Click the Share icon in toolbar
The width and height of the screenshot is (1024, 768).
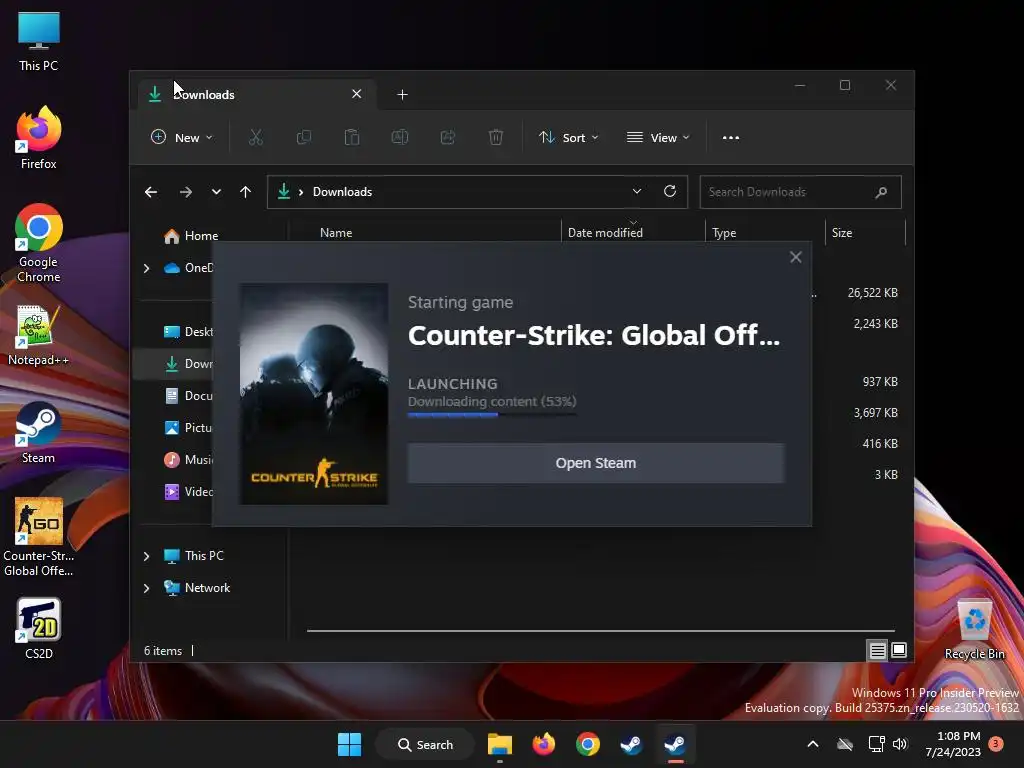[x=448, y=138]
